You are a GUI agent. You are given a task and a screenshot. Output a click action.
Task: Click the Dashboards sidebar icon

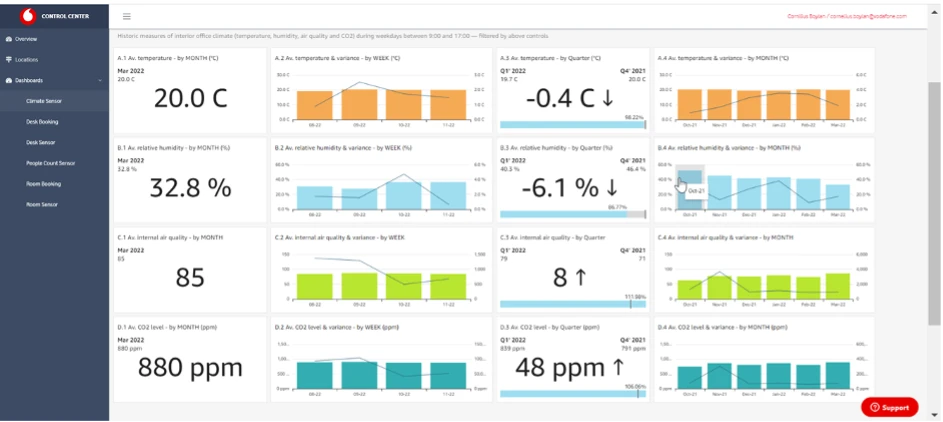coord(9,80)
